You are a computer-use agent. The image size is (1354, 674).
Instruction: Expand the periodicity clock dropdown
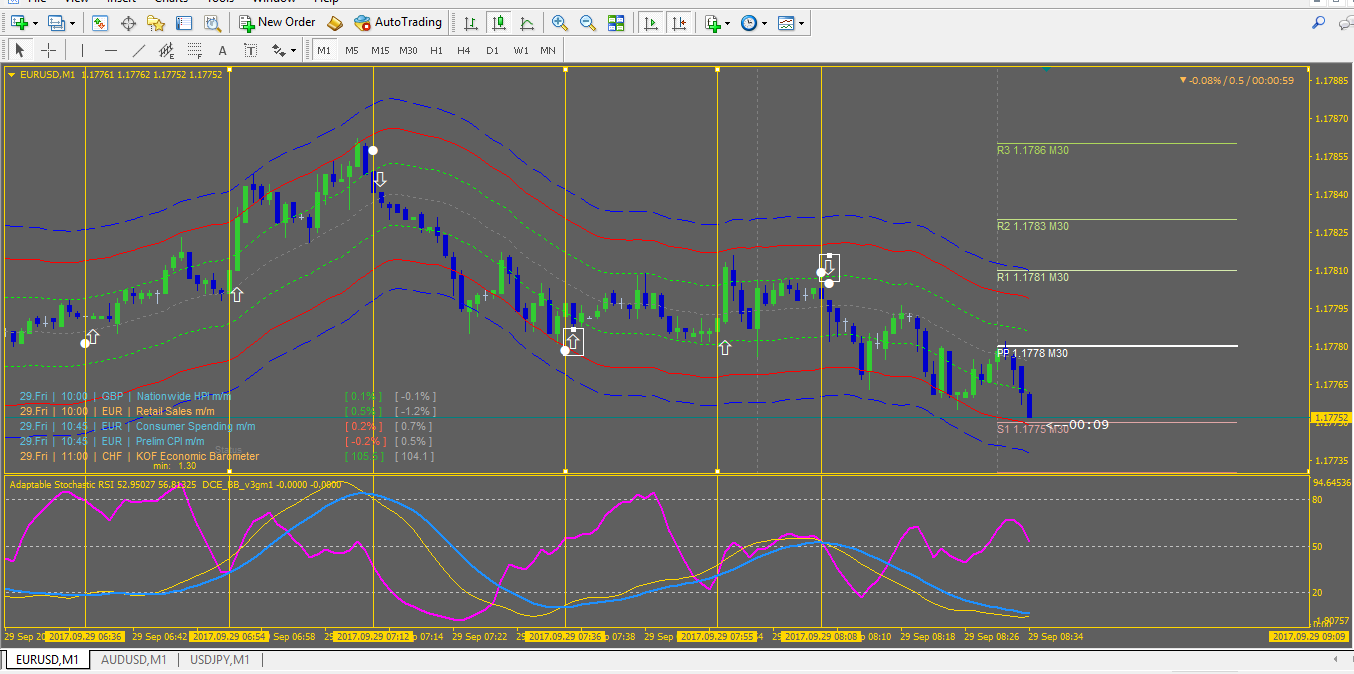(765, 22)
